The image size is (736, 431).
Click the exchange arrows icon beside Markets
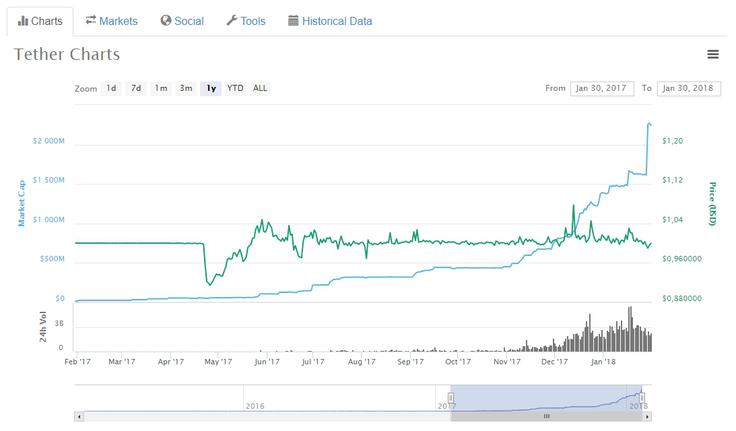point(91,20)
